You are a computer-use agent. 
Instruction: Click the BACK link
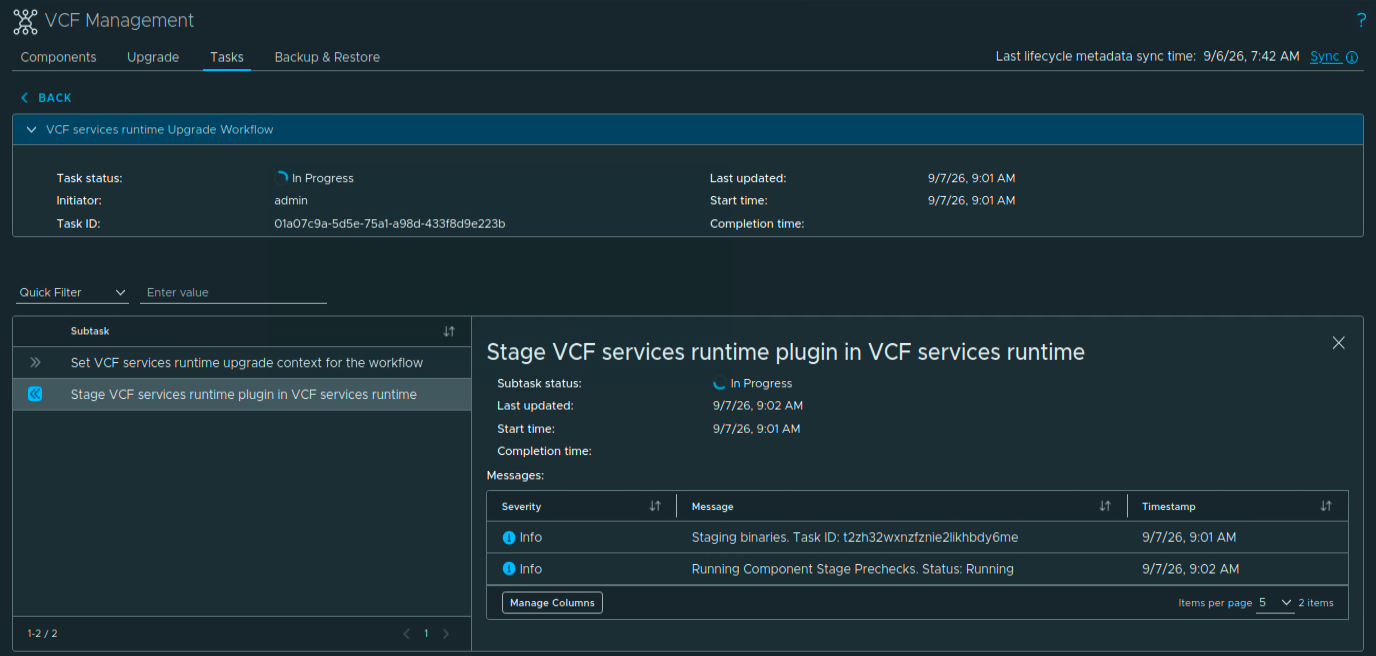click(x=55, y=98)
